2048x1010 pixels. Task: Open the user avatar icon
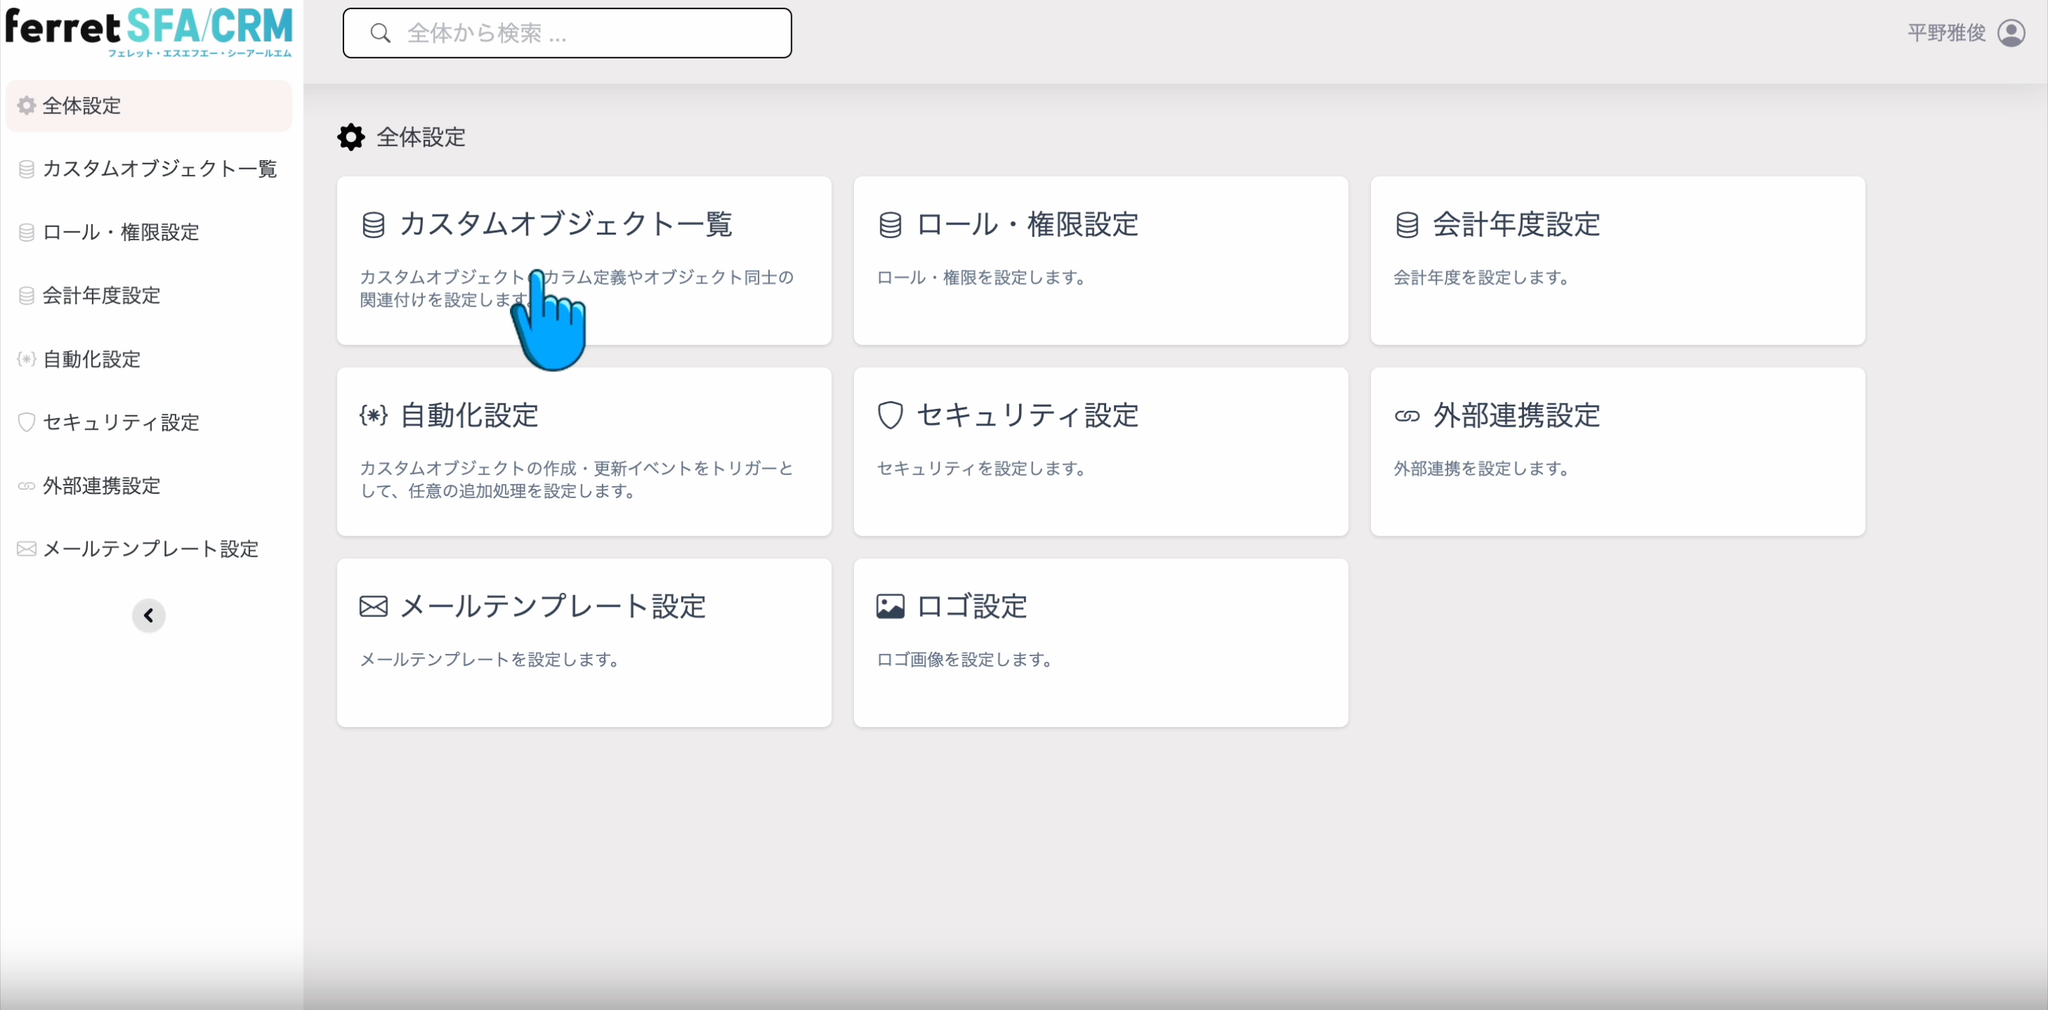pos(2011,33)
